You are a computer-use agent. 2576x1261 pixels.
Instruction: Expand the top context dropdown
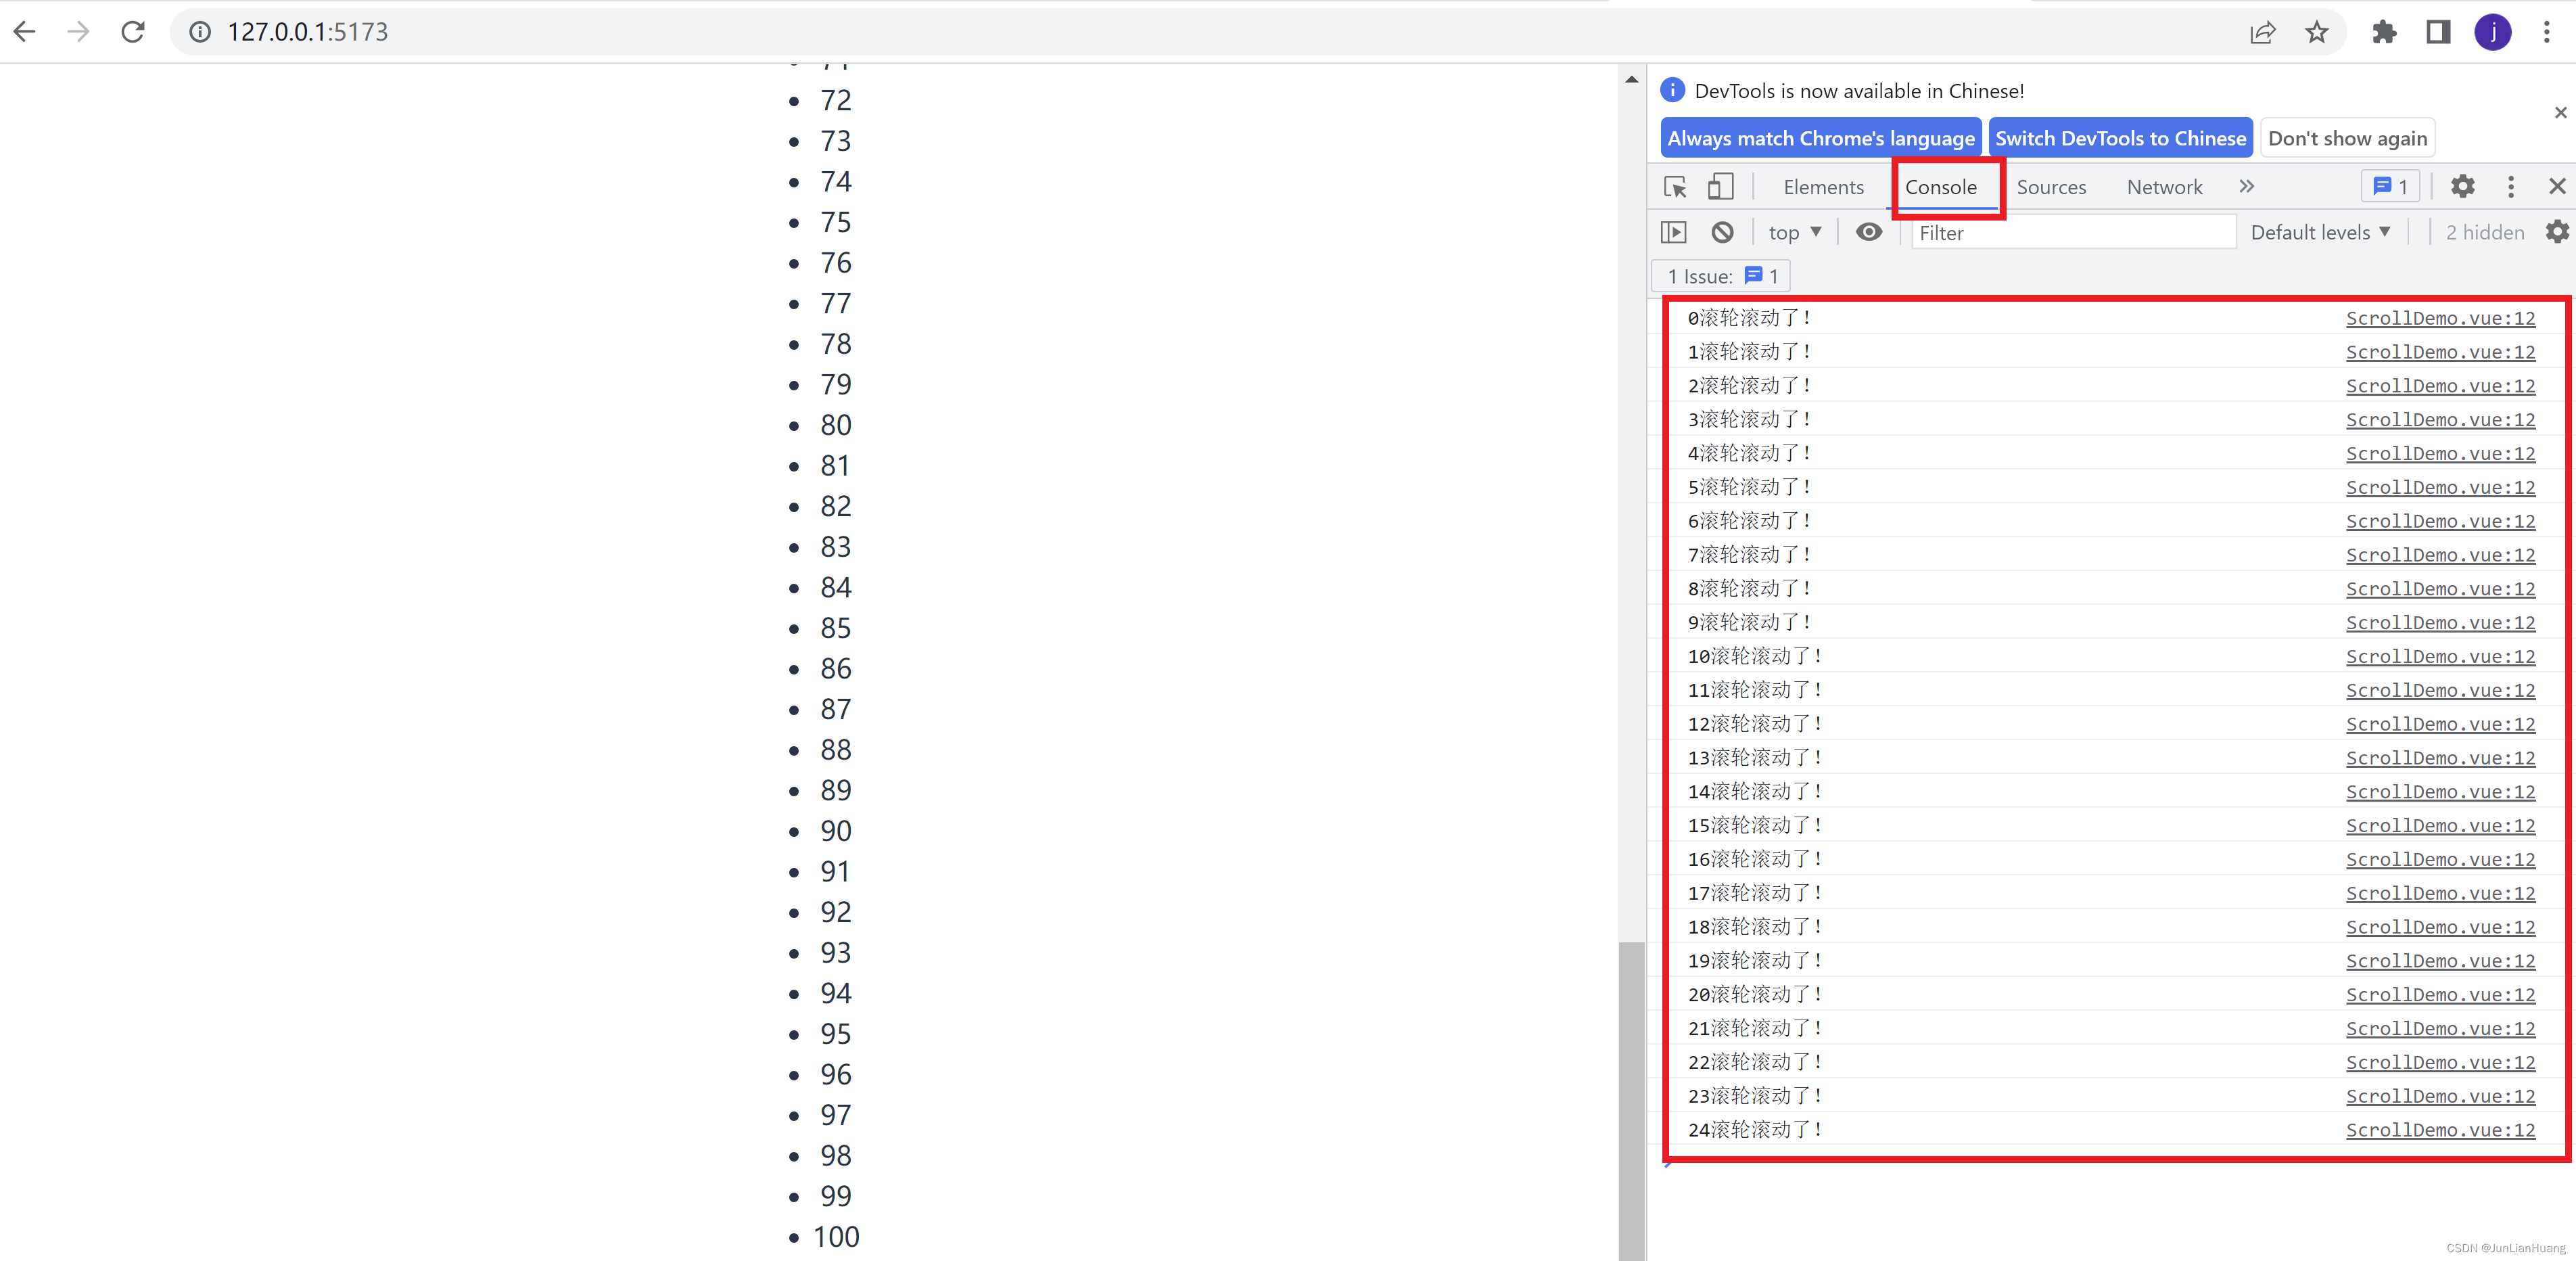(x=1794, y=232)
